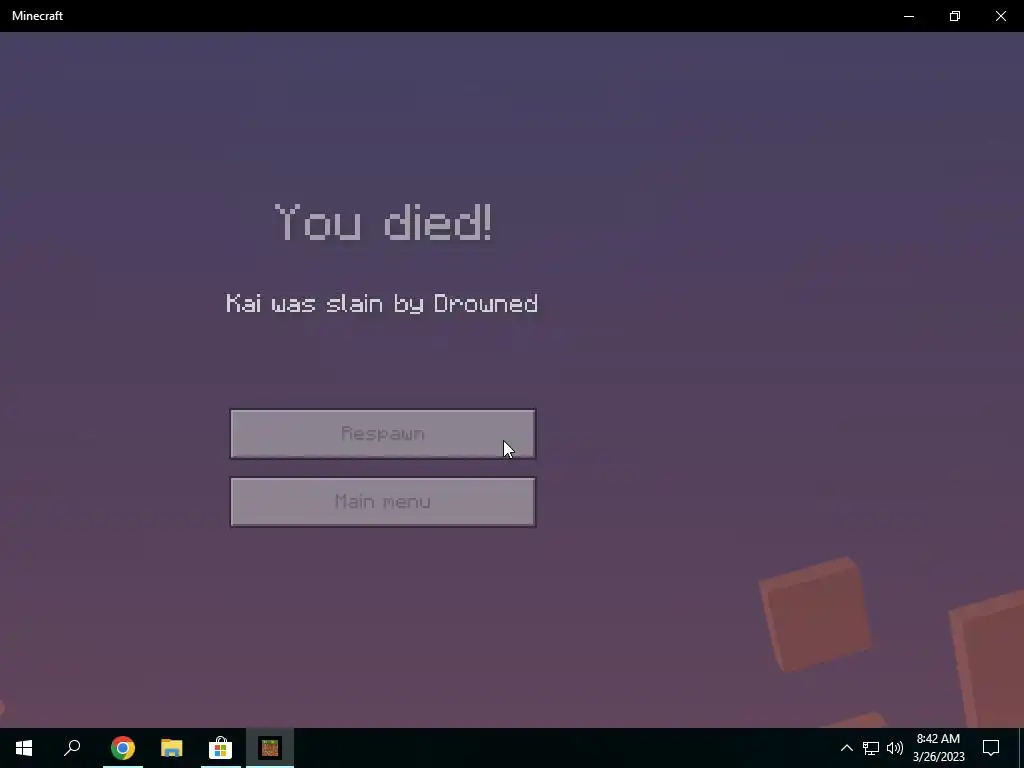Viewport: 1024px width, 768px height.
Task: Restore down the Minecraft window
Action: click(x=955, y=16)
